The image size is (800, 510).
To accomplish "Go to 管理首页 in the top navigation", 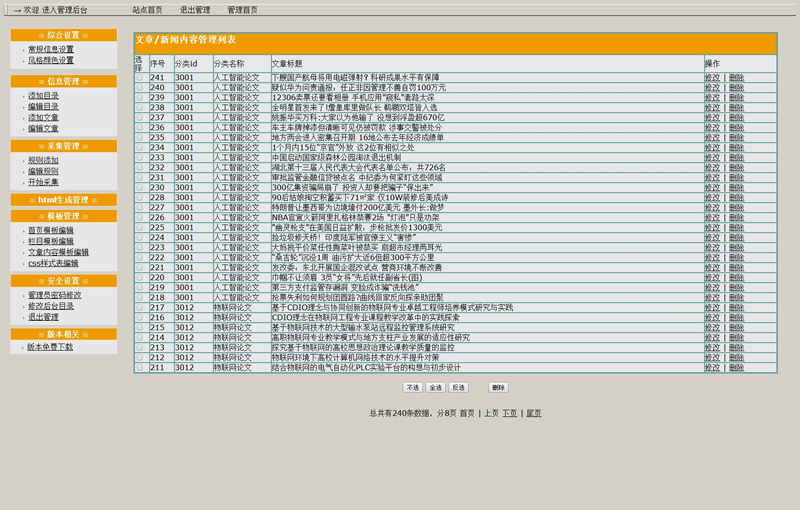I will pos(242,9).
